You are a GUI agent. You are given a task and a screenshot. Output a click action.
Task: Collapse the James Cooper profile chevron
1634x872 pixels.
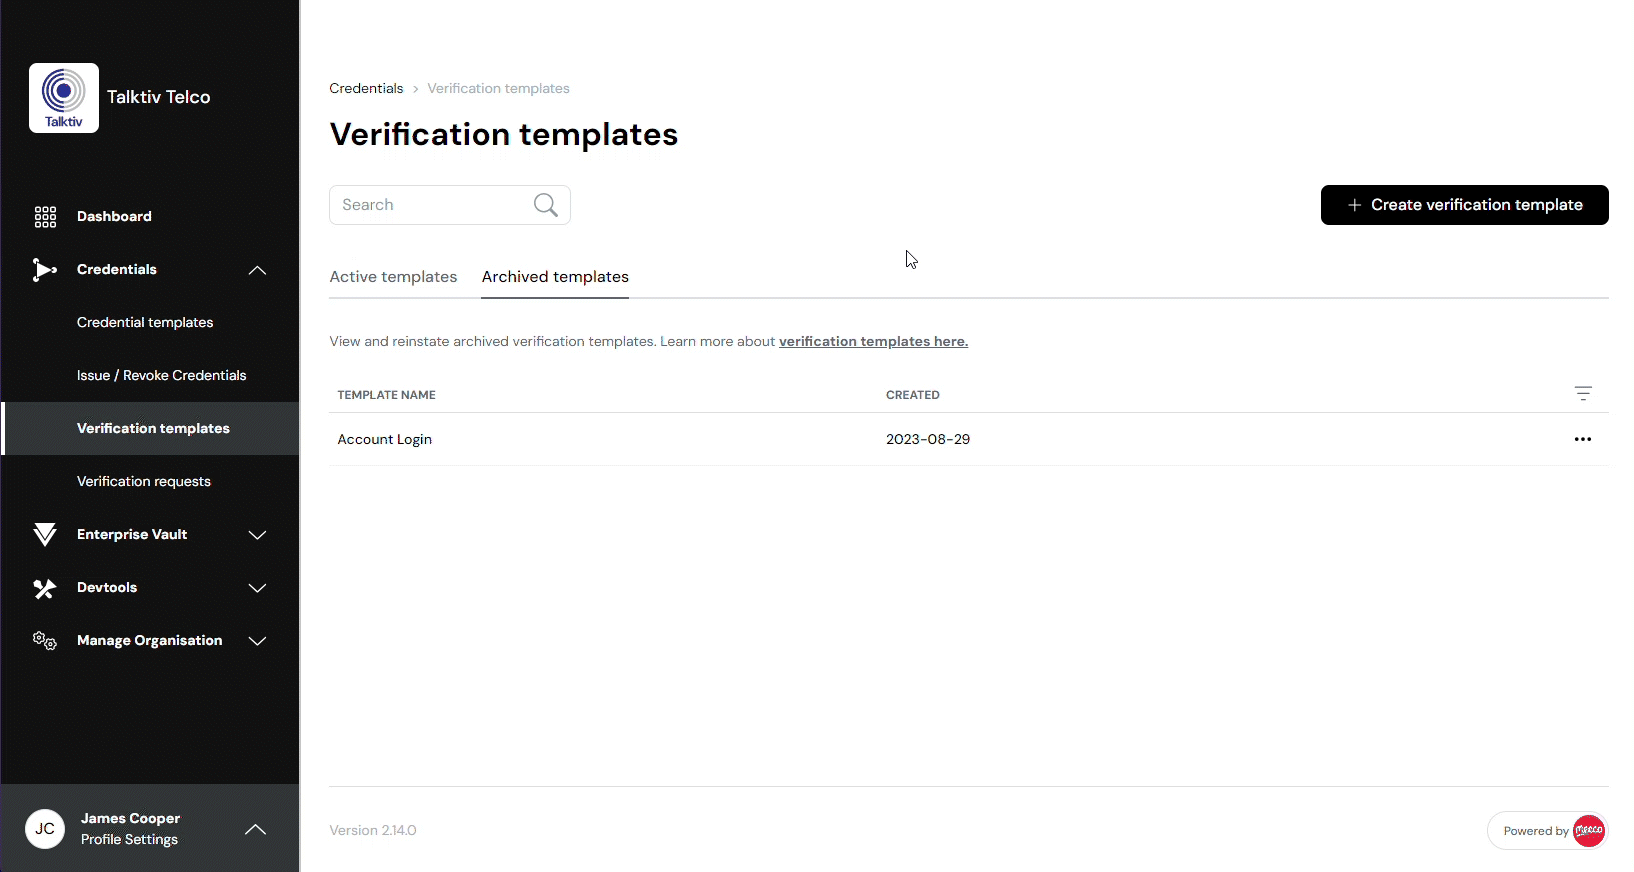click(x=255, y=829)
